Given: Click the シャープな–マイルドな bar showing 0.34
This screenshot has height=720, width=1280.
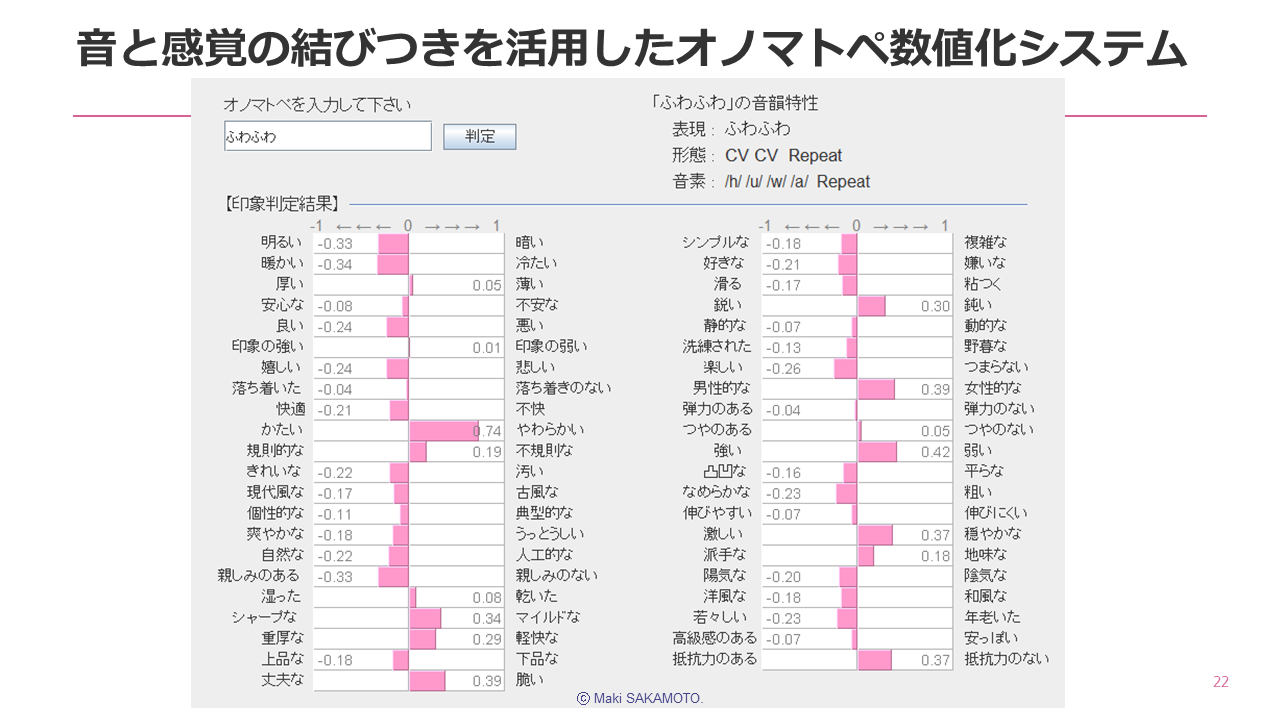Looking at the screenshot, I should (426, 618).
